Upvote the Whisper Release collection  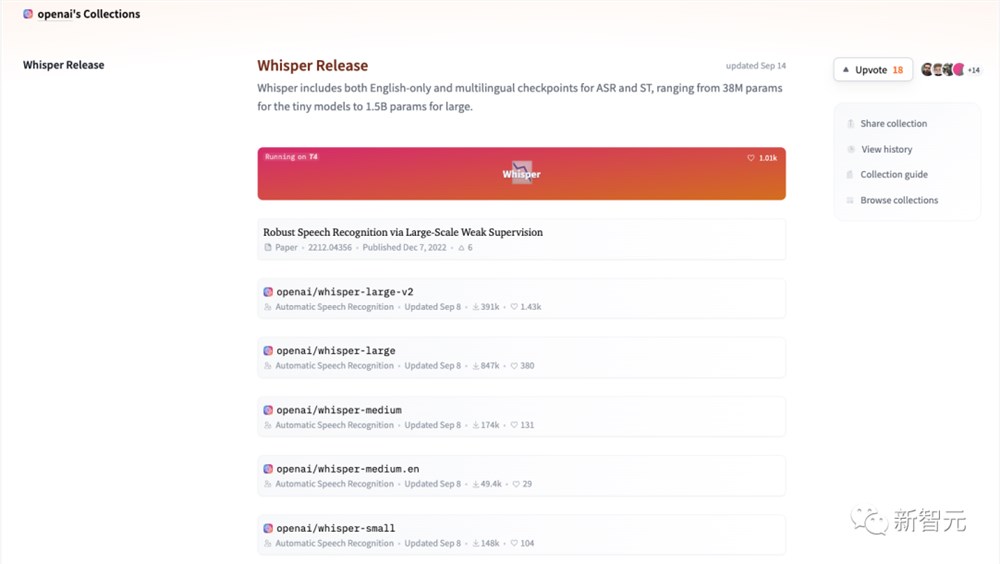[x=868, y=70]
